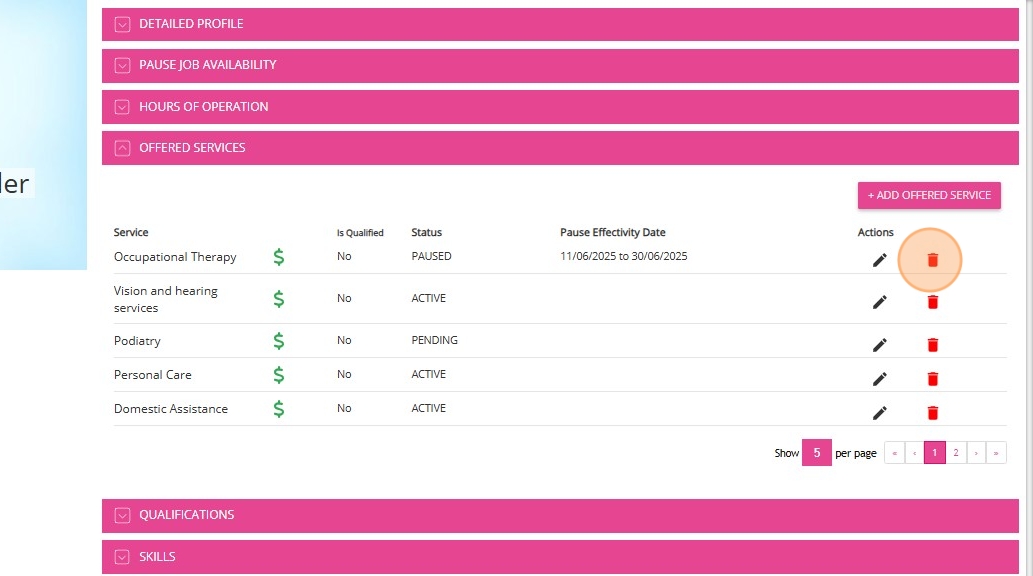The width and height of the screenshot is (1033, 576).
Task: Click the date range 11/06/2025 to 30/06/2025
Action: click(x=623, y=256)
